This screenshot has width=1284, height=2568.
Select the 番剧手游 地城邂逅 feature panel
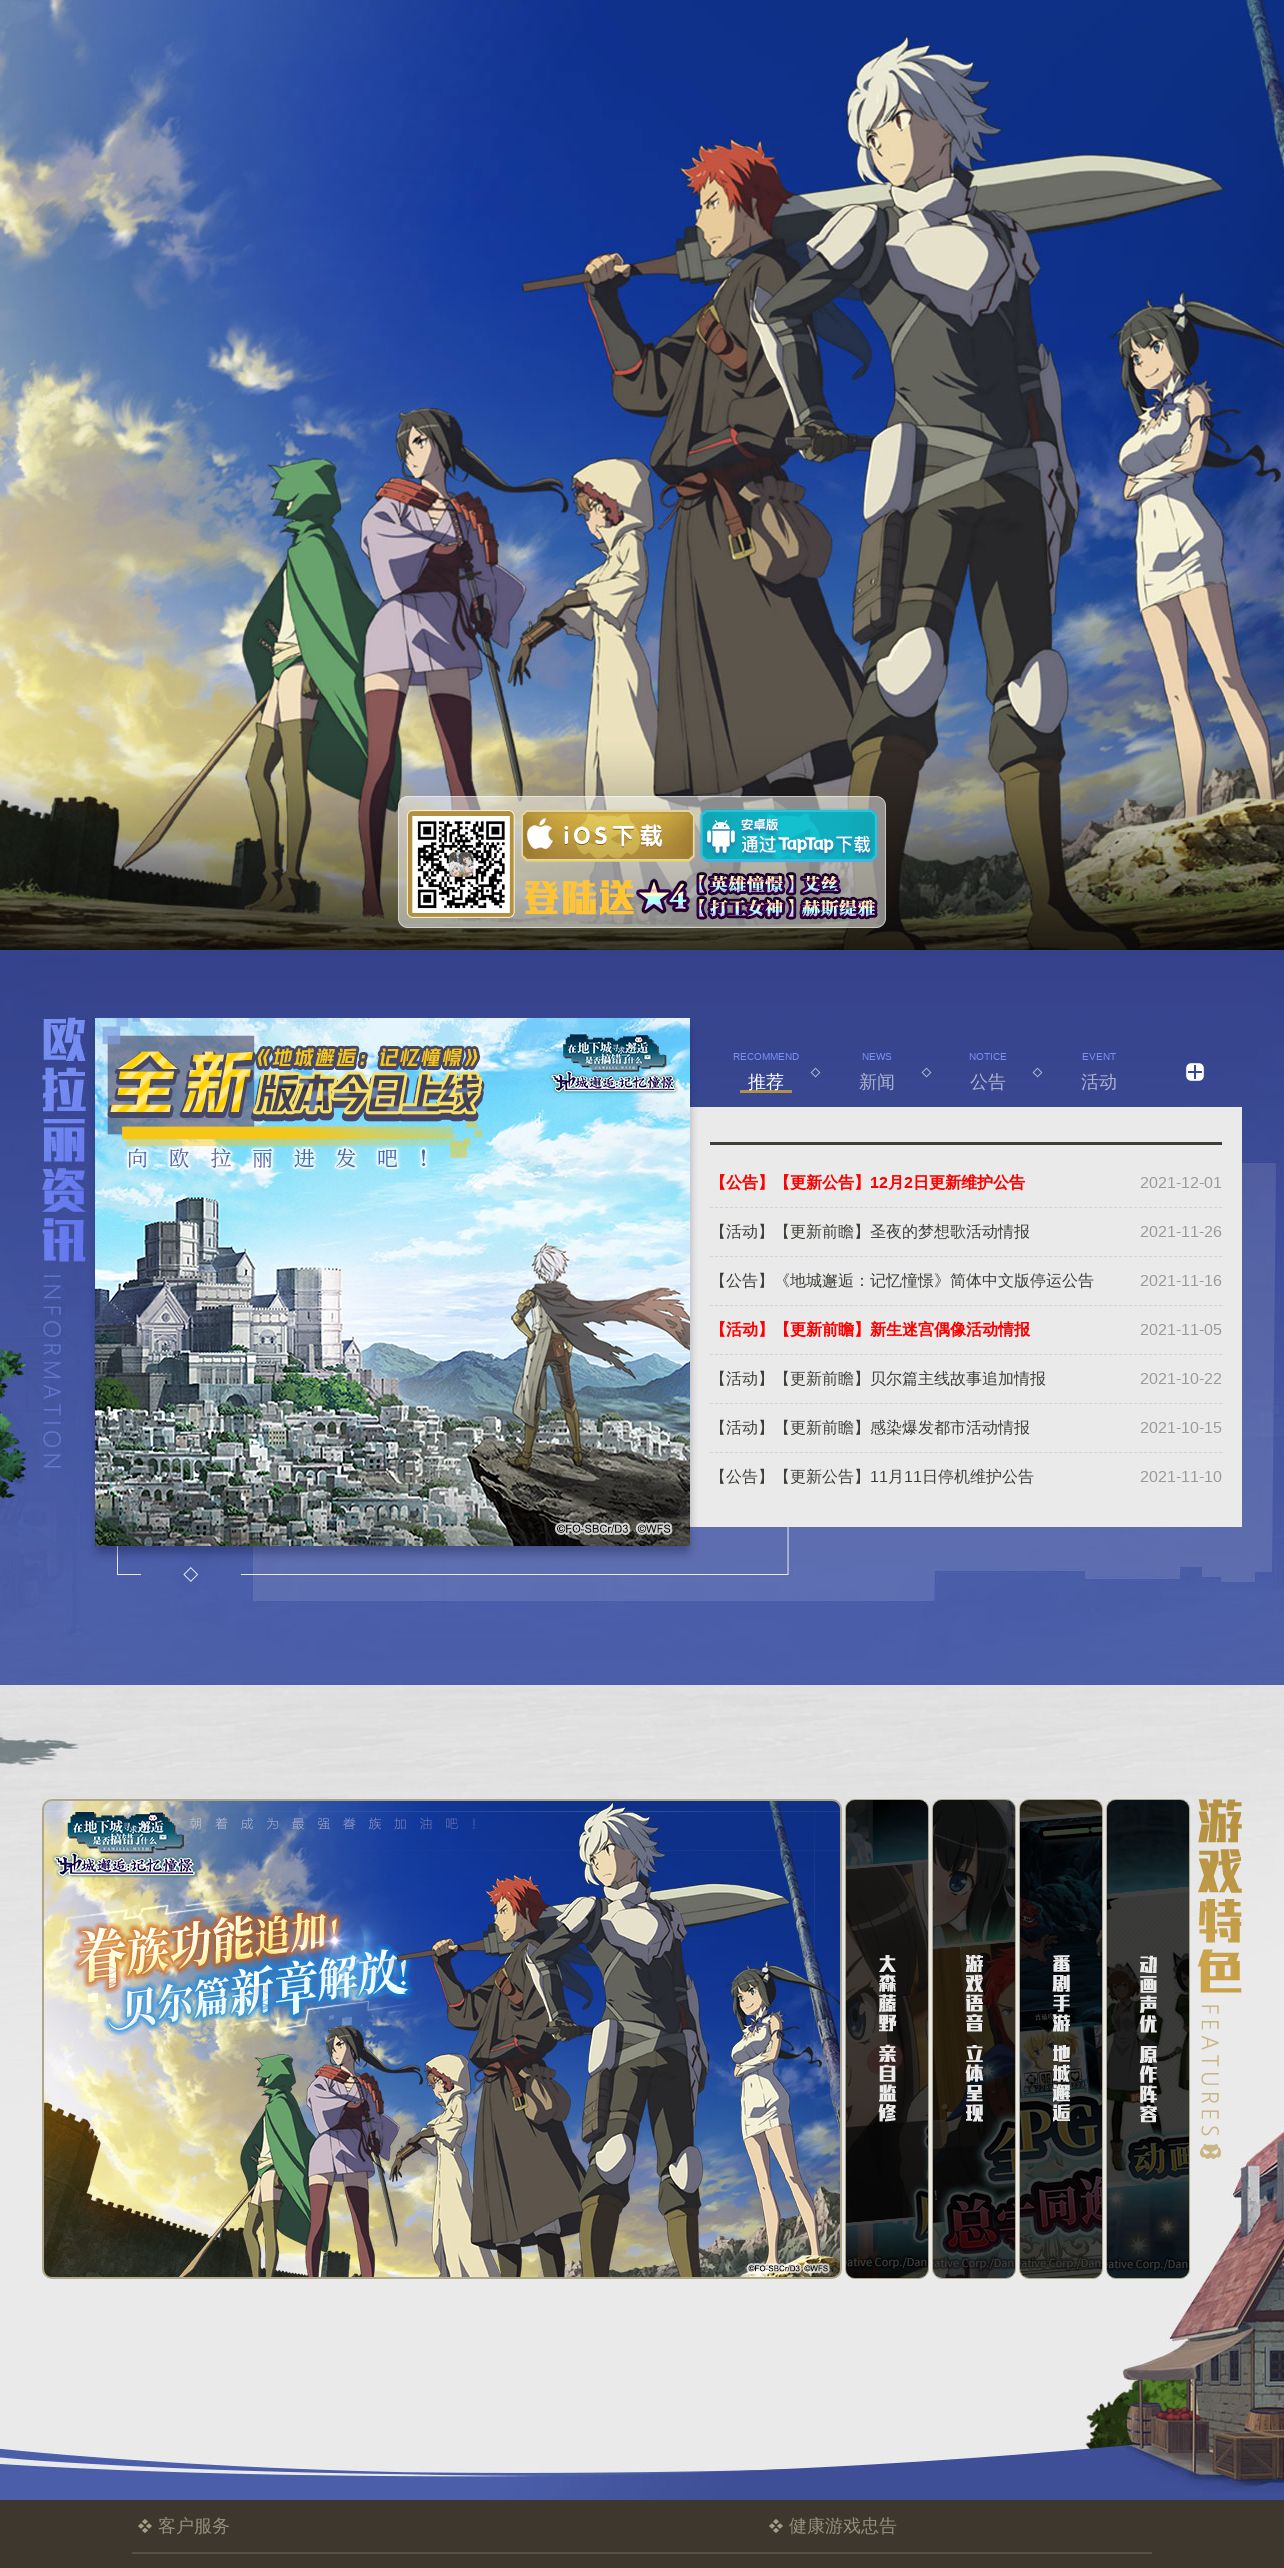coord(1061,2039)
